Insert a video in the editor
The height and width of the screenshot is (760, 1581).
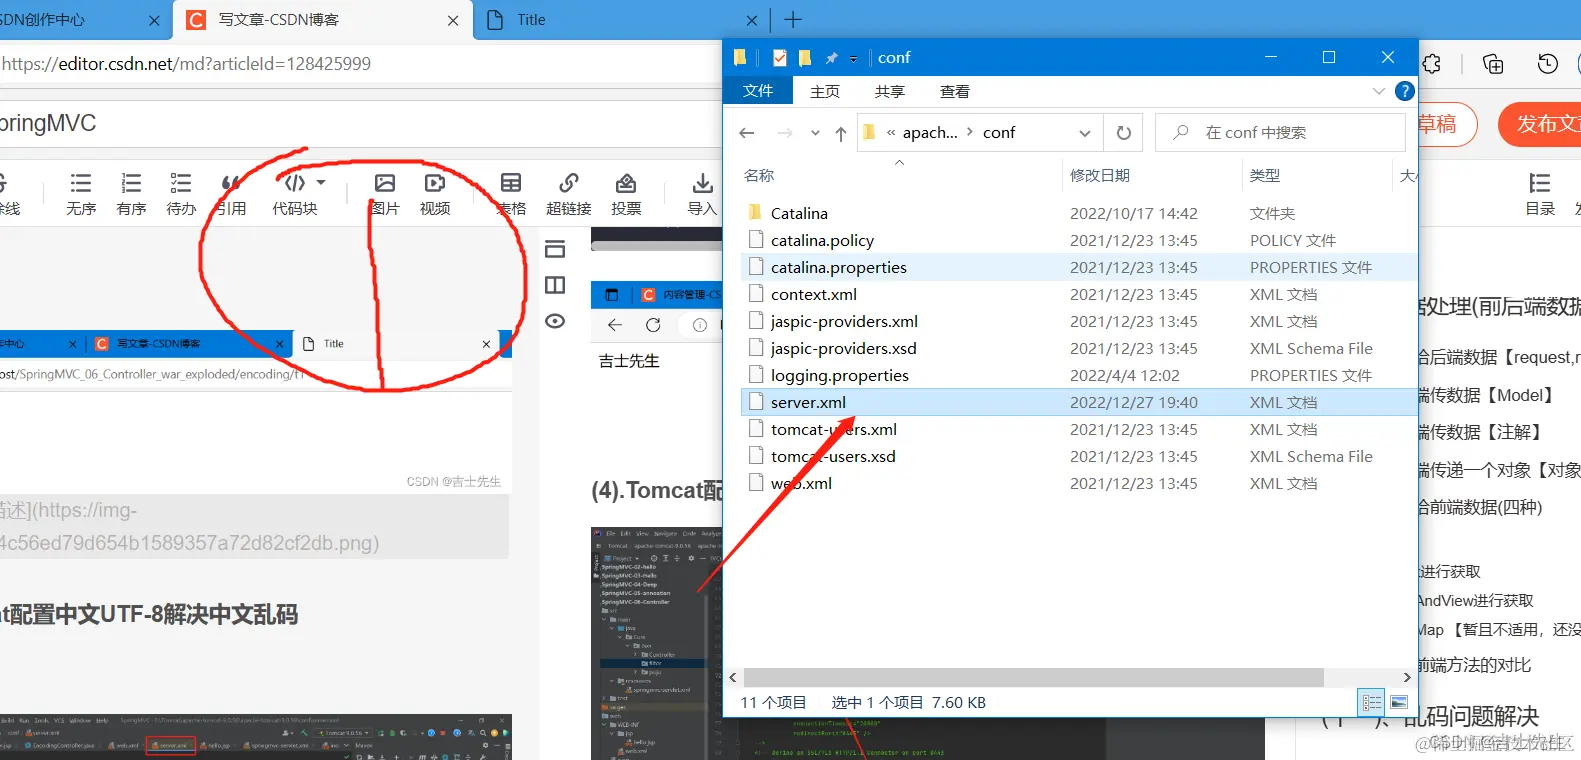pos(435,194)
